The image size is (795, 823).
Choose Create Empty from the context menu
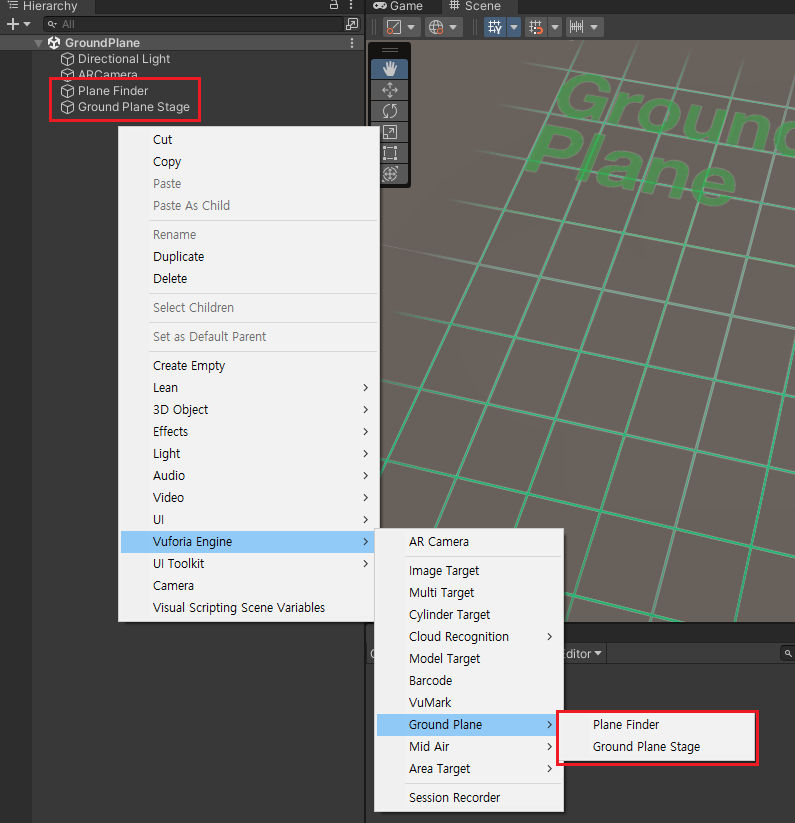coord(247,366)
